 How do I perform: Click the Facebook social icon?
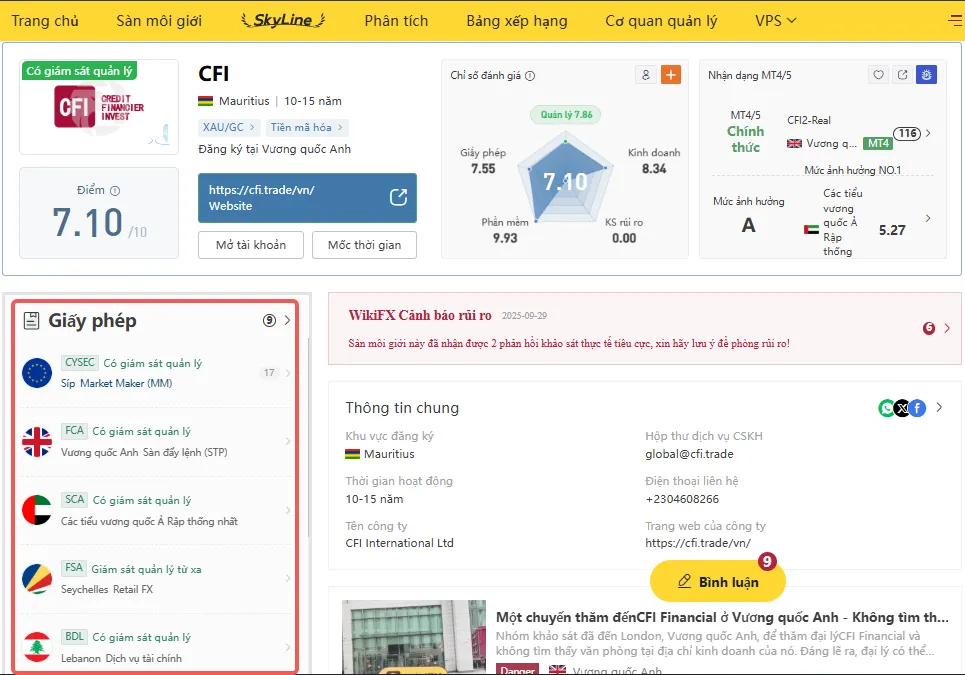click(x=917, y=408)
